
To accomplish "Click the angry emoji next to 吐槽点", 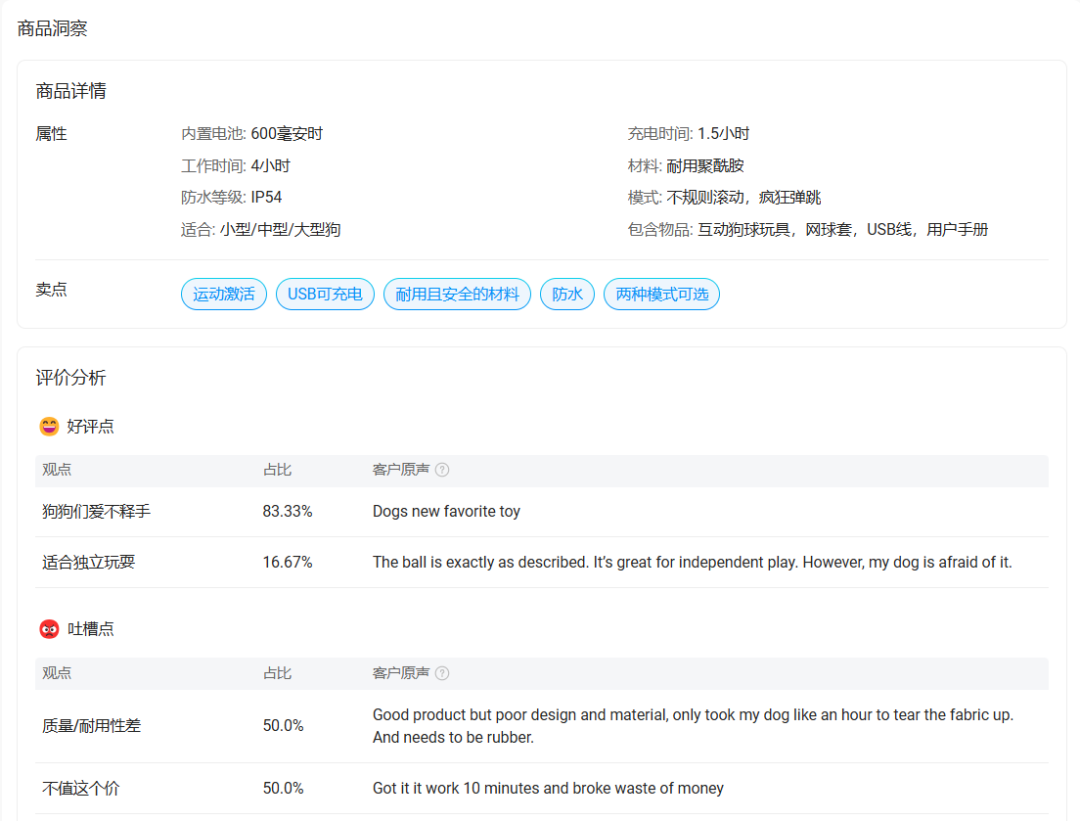I will (49, 629).
